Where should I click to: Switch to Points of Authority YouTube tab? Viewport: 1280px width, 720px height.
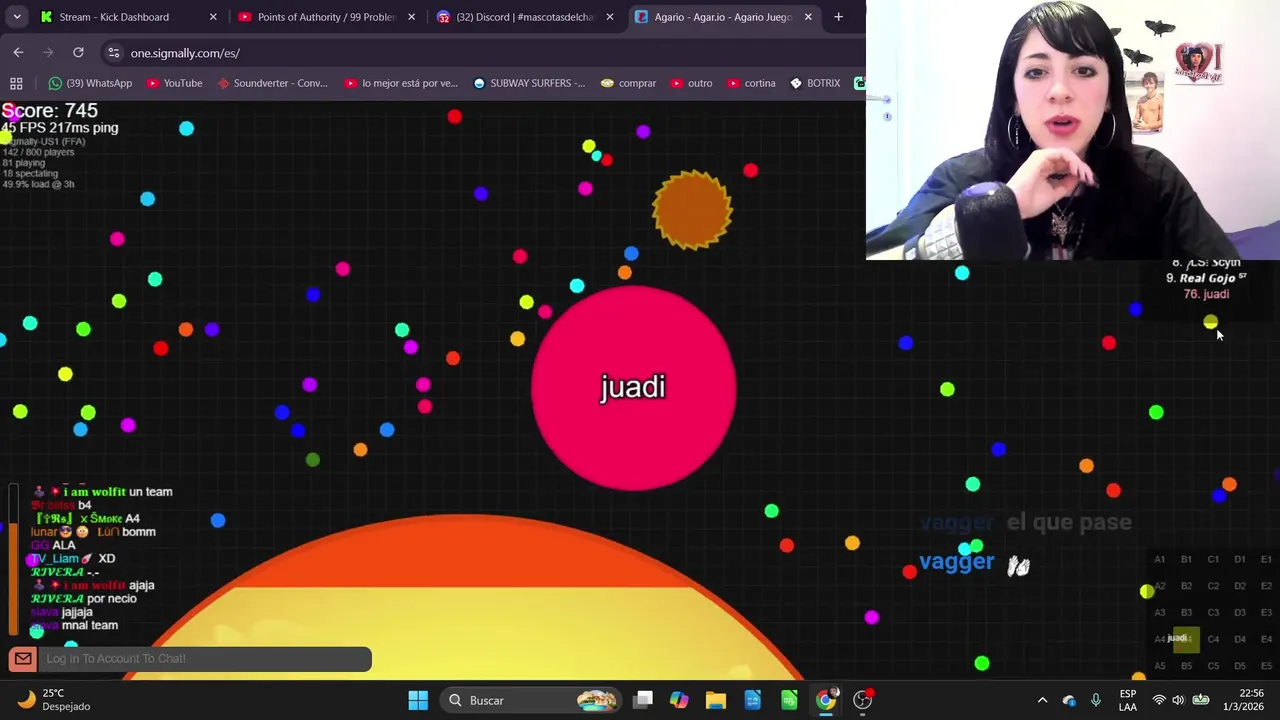click(x=326, y=17)
